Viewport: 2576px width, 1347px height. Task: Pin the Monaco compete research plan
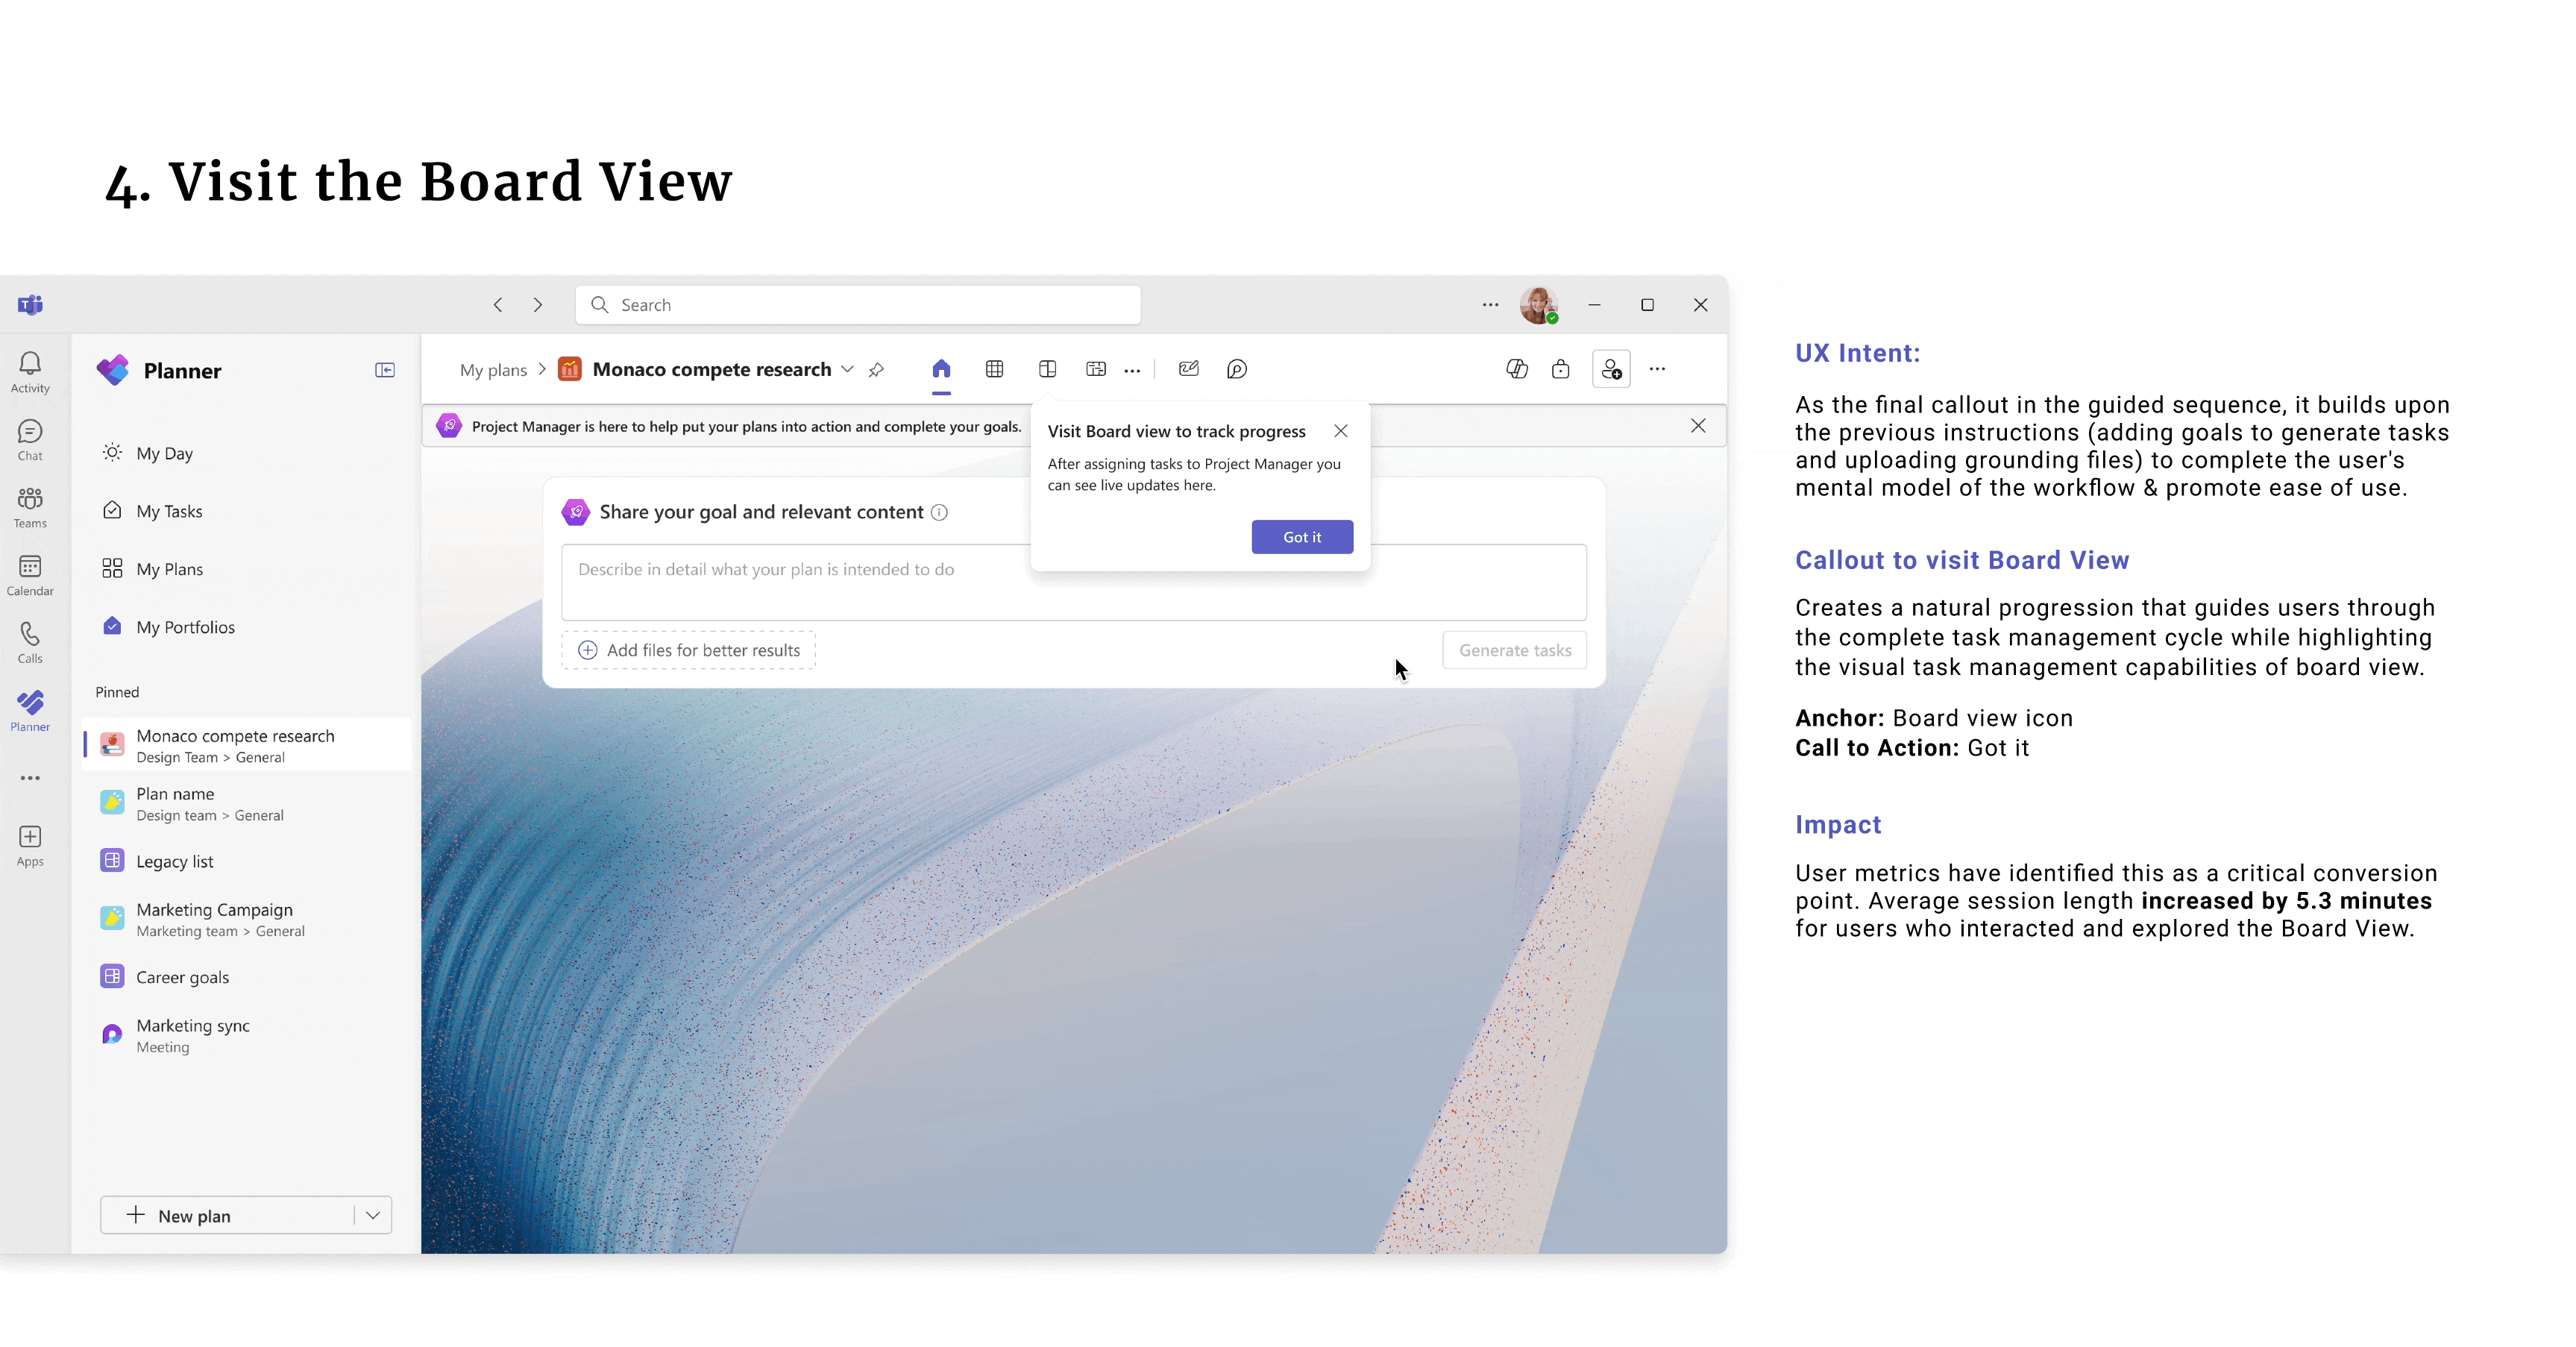coord(877,370)
